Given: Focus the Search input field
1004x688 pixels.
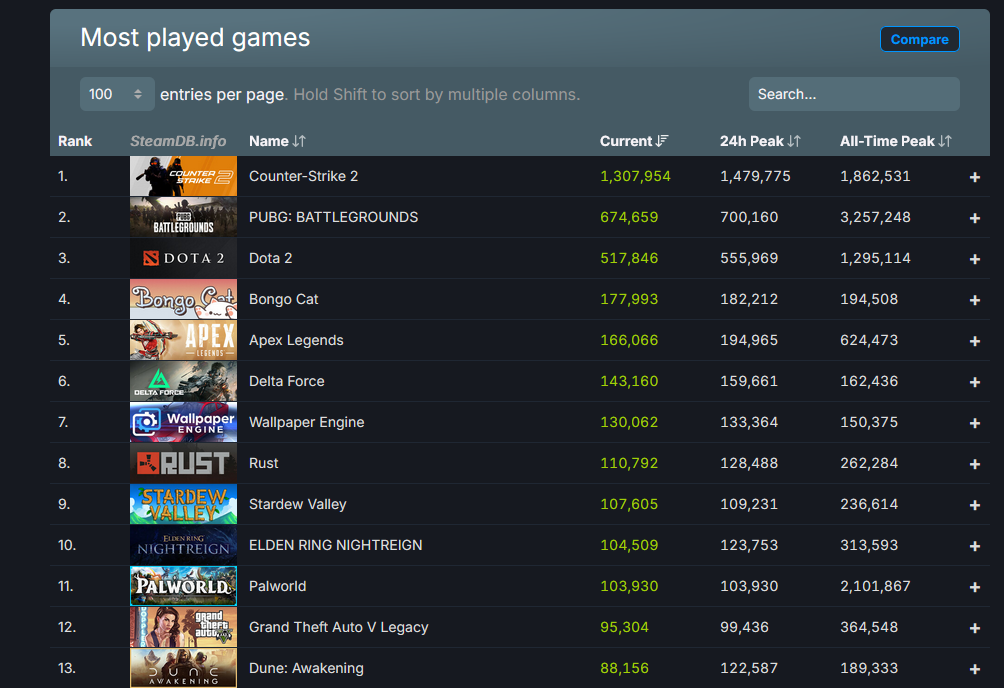Looking at the screenshot, I should [x=854, y=94].
